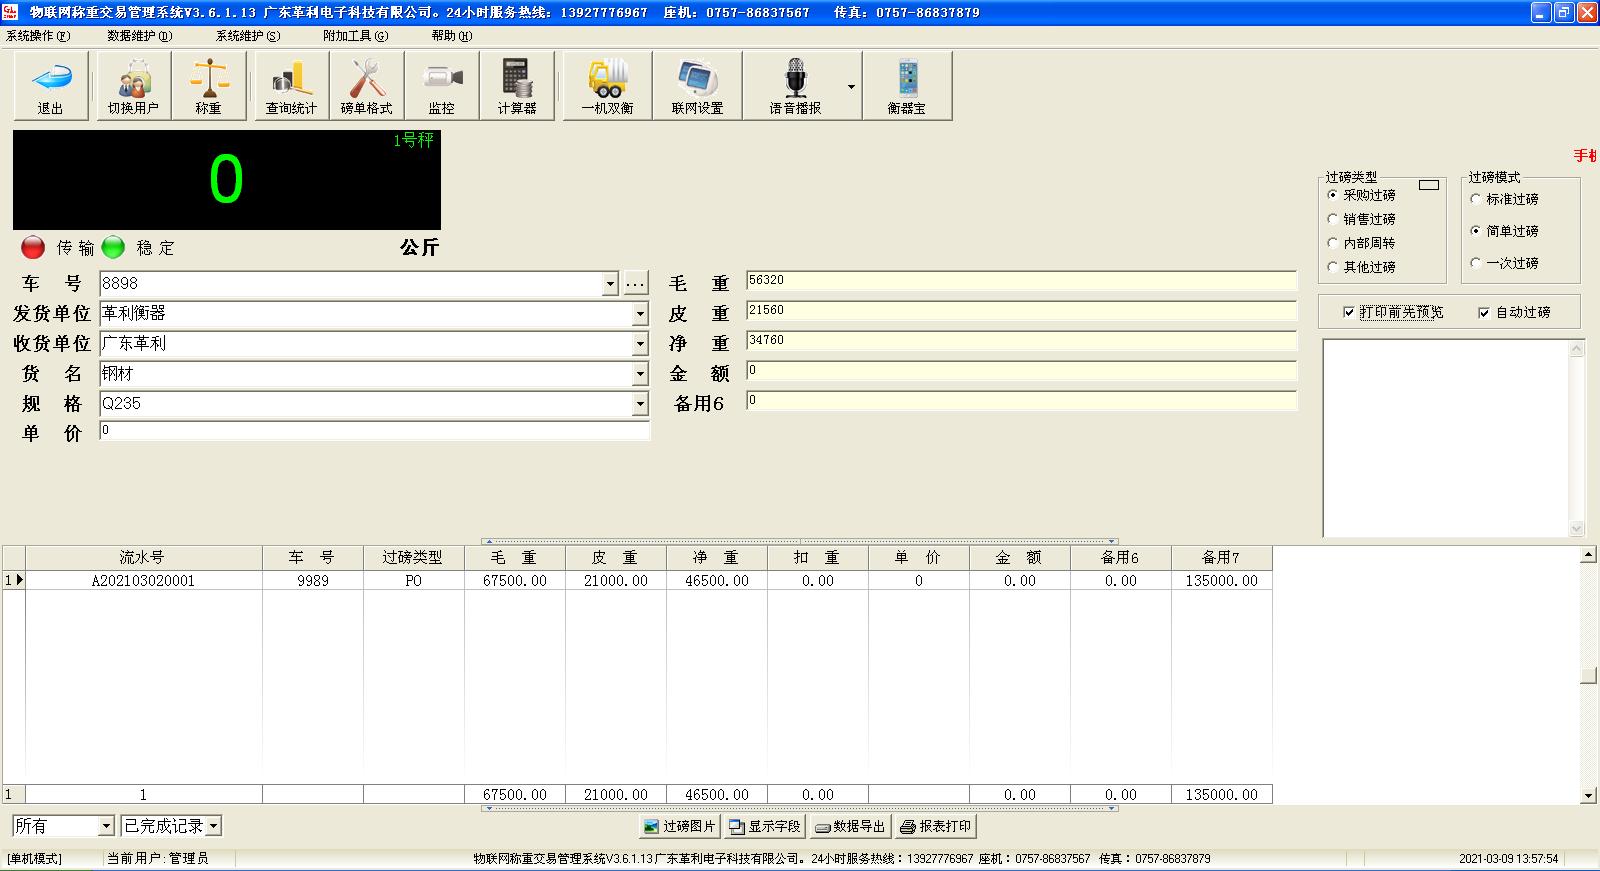Viewport: 1600px width, 871px height.
Task: Expand the 收货单位 dropdown
Action: tap(640, 344)
